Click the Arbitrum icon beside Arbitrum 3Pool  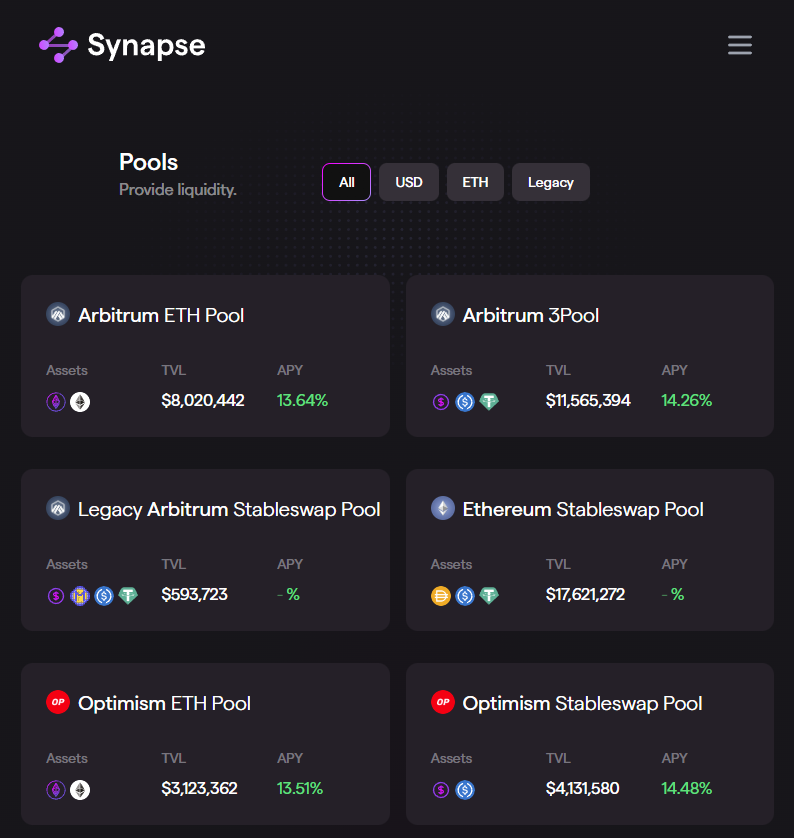coord(442,315)
